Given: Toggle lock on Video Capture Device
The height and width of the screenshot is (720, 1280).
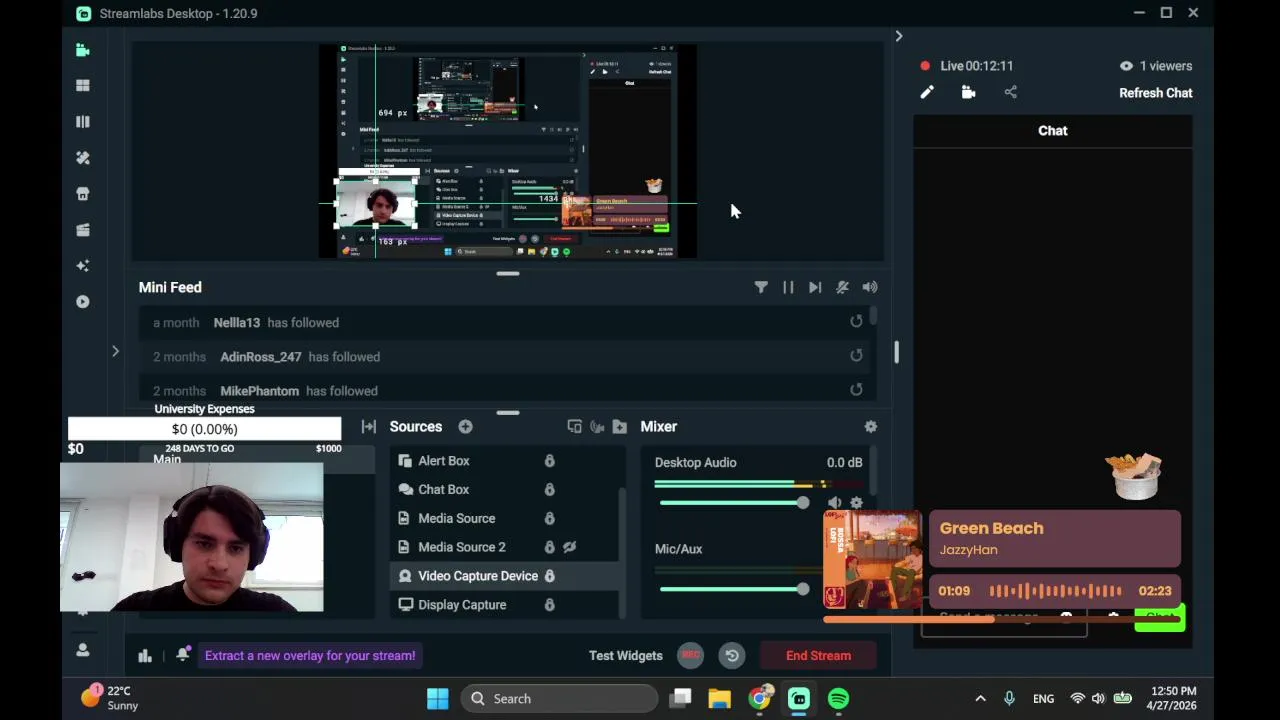Looking at the screenshot, I should 549,576.
